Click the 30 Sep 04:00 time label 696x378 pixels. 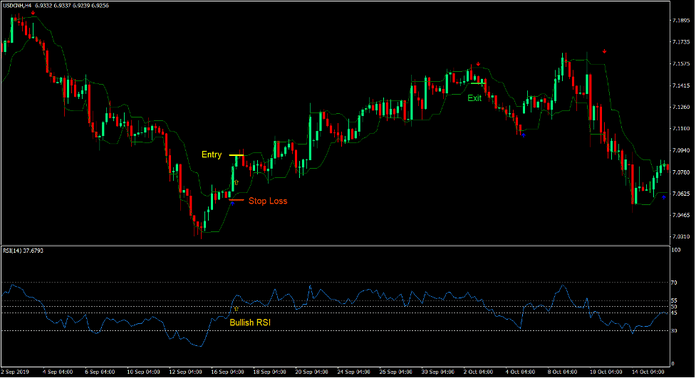click(438, 372)
